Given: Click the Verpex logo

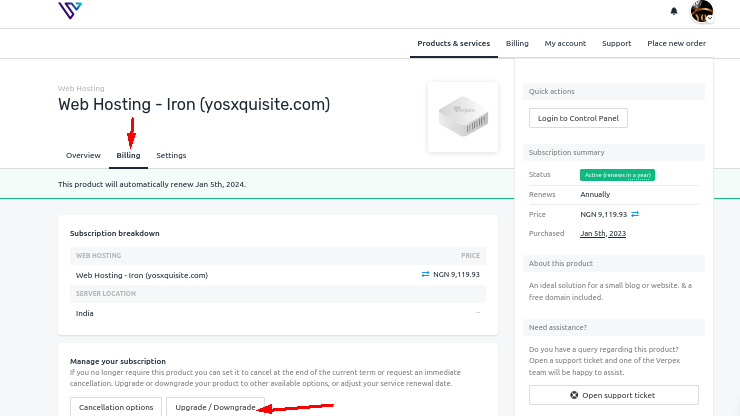Looking at the screenshot, I should coord(70,10).
